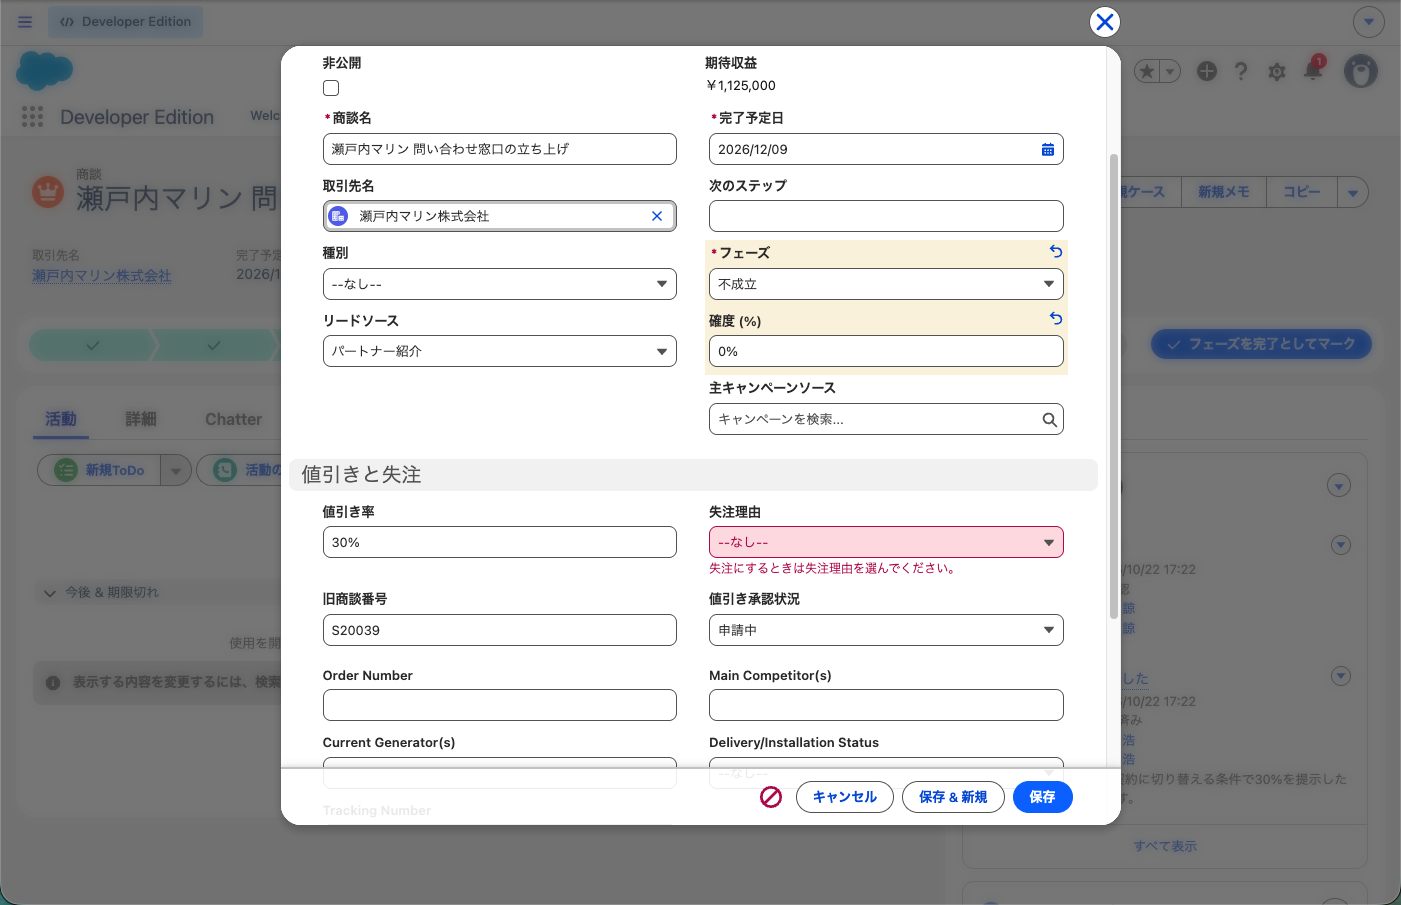Click the hamburger menu icon
This screenshot has width=1401, height=905.
pos(25,22)
